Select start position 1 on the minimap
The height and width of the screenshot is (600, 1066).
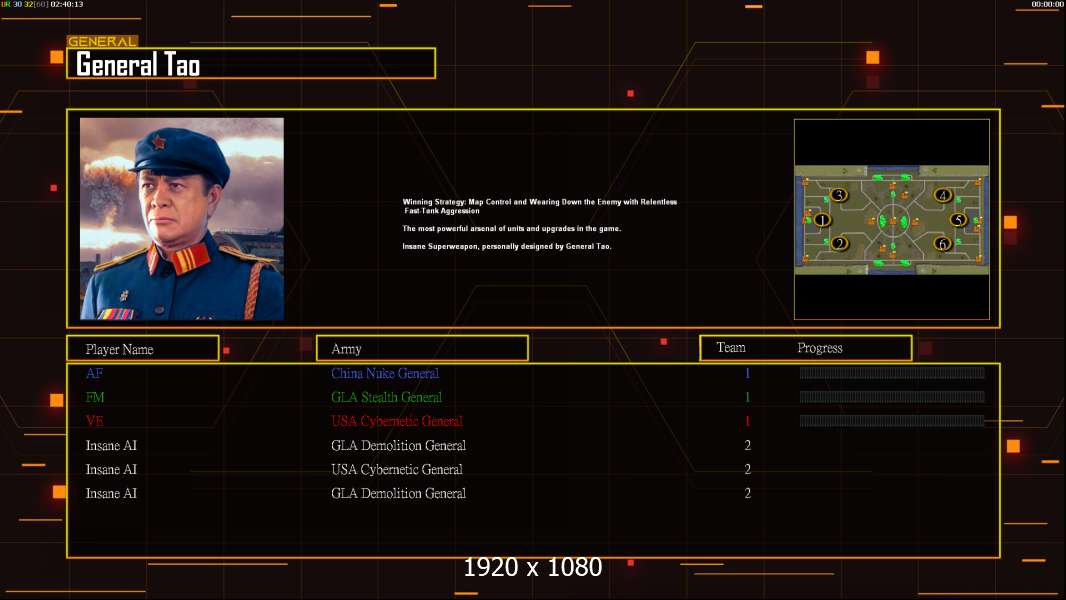[823, 219]
